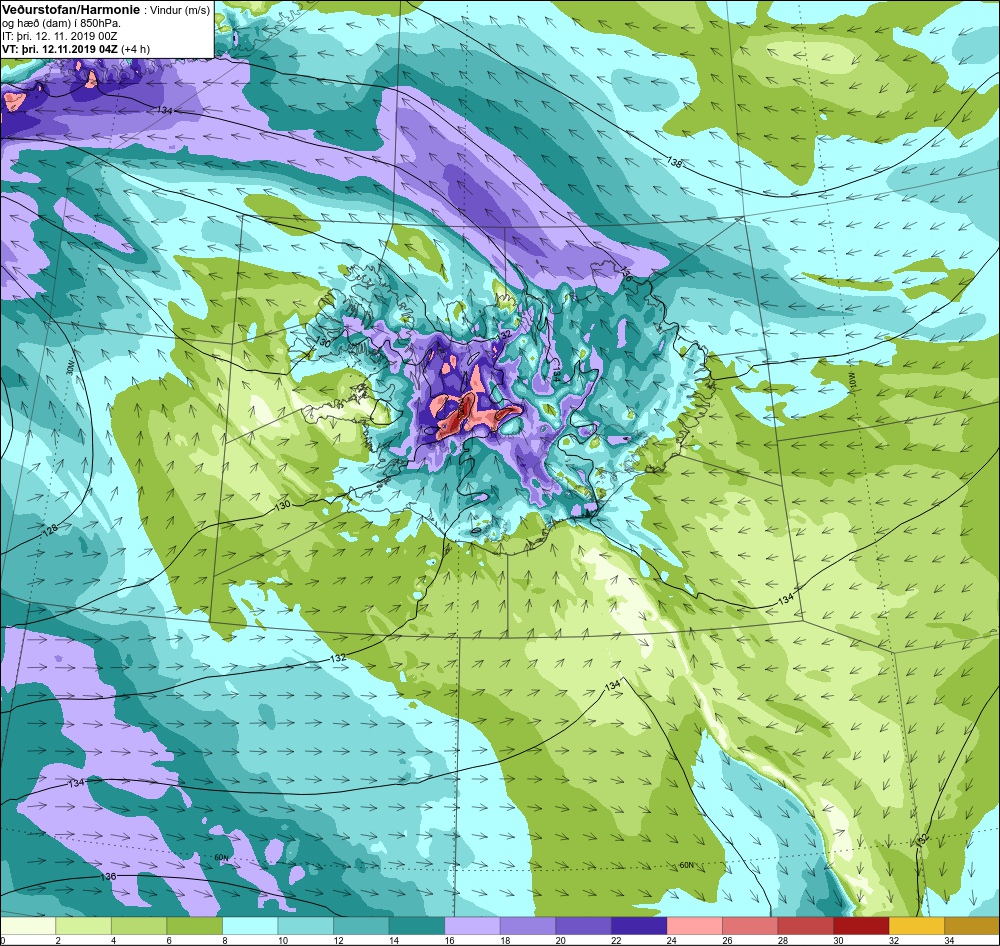Select the pale cream 0–2 m/s legend swatch
1000x946 pixels.
point(28,925)
